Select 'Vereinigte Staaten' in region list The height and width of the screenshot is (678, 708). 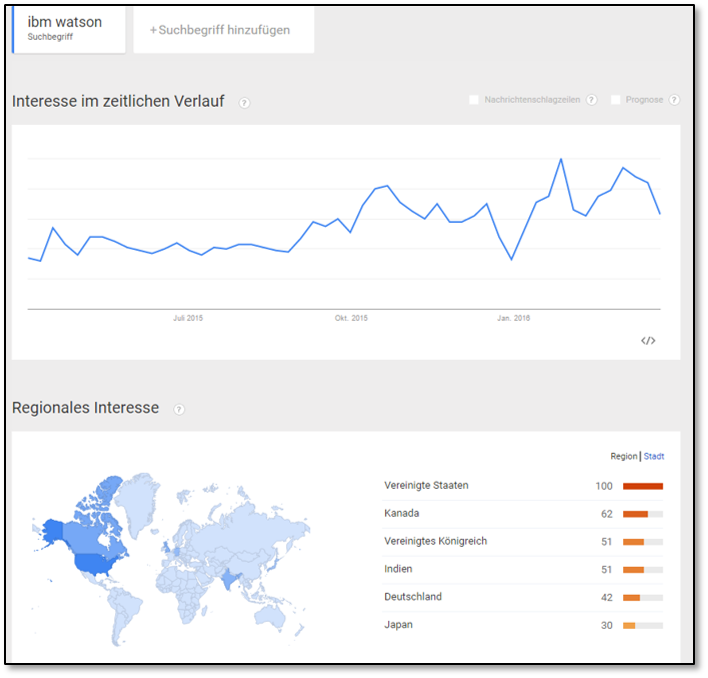click(426, 485)
